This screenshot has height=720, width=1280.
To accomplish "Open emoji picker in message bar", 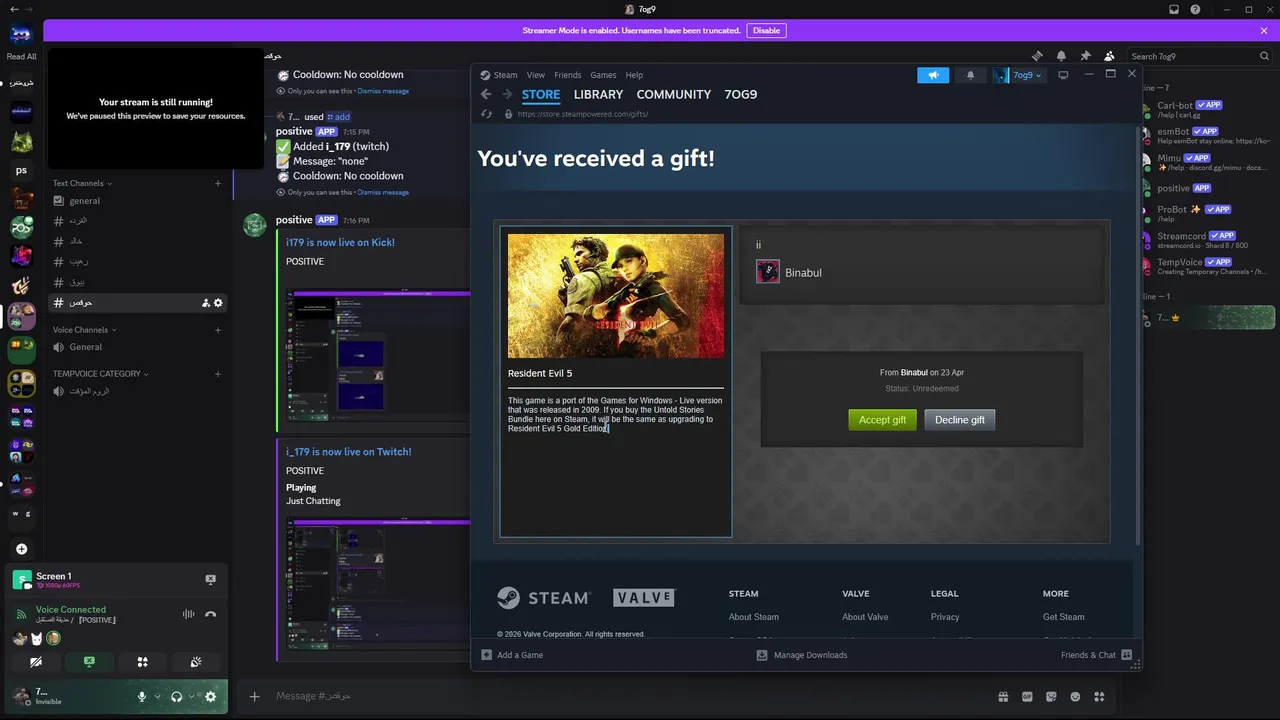I will coord(1075,697).
